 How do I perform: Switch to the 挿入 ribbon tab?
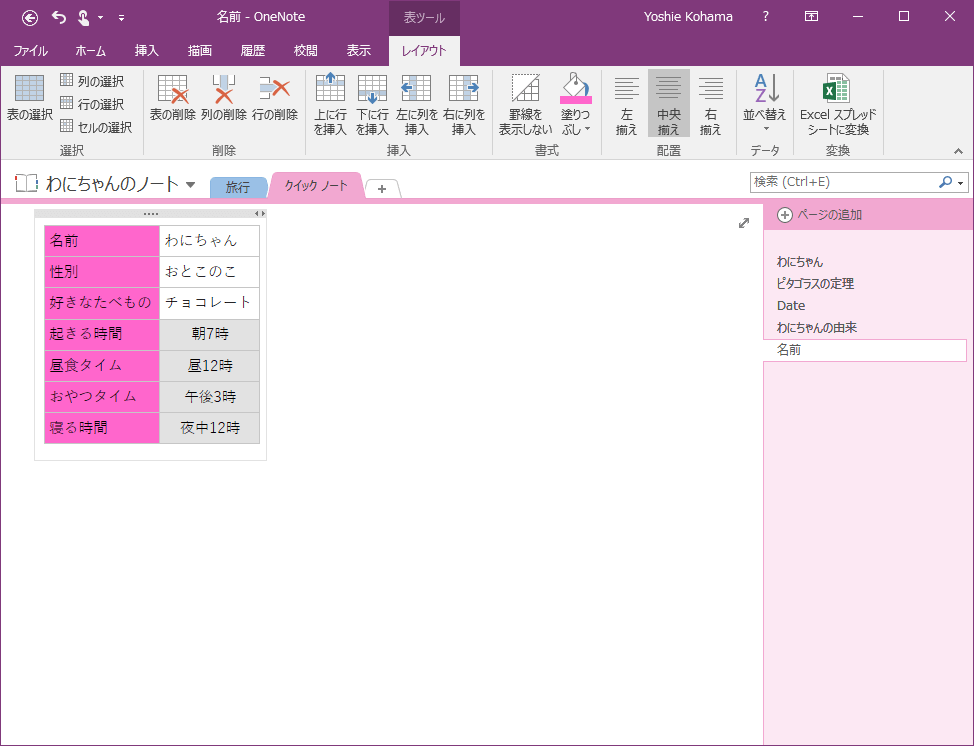coord(147,51)
